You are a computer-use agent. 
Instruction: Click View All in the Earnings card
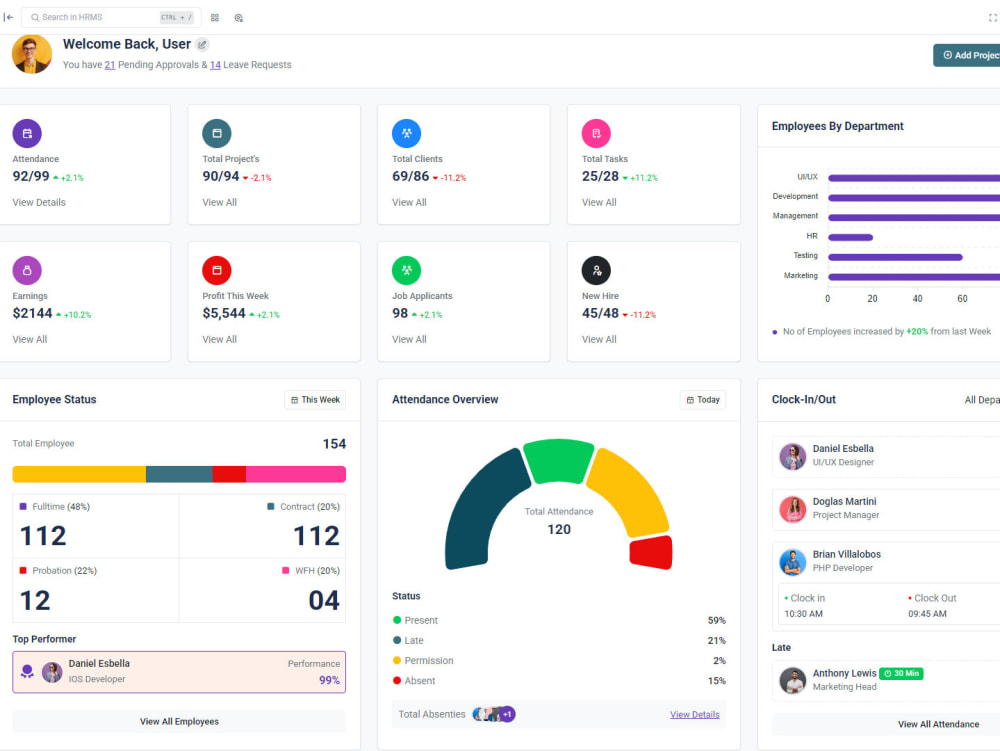pyautogui.click(x=29, y=339)
